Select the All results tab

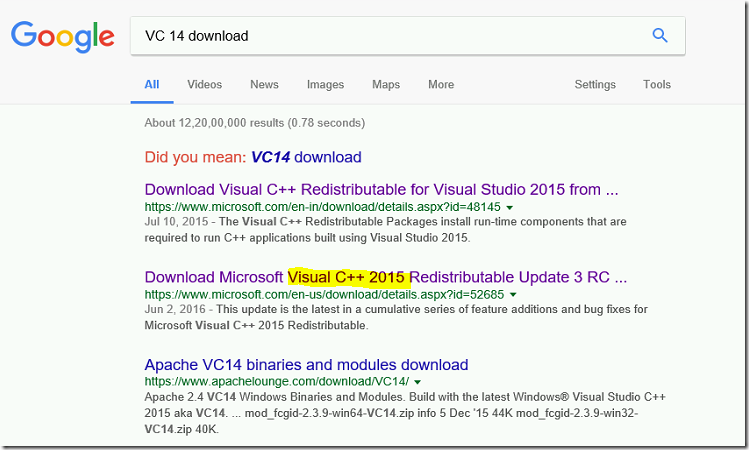pos(152,85)
